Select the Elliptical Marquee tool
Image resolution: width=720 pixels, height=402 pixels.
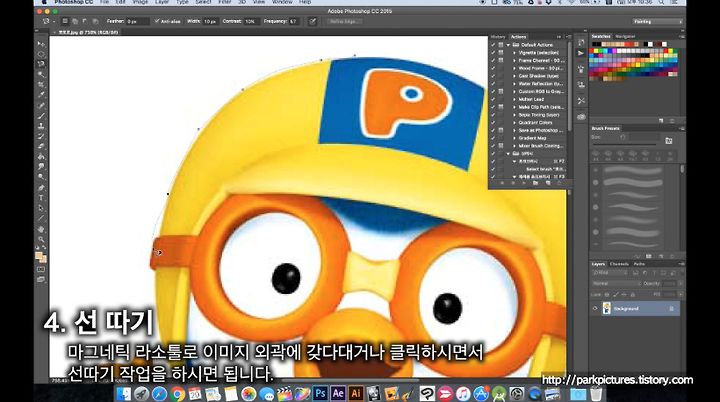point(41,54)
